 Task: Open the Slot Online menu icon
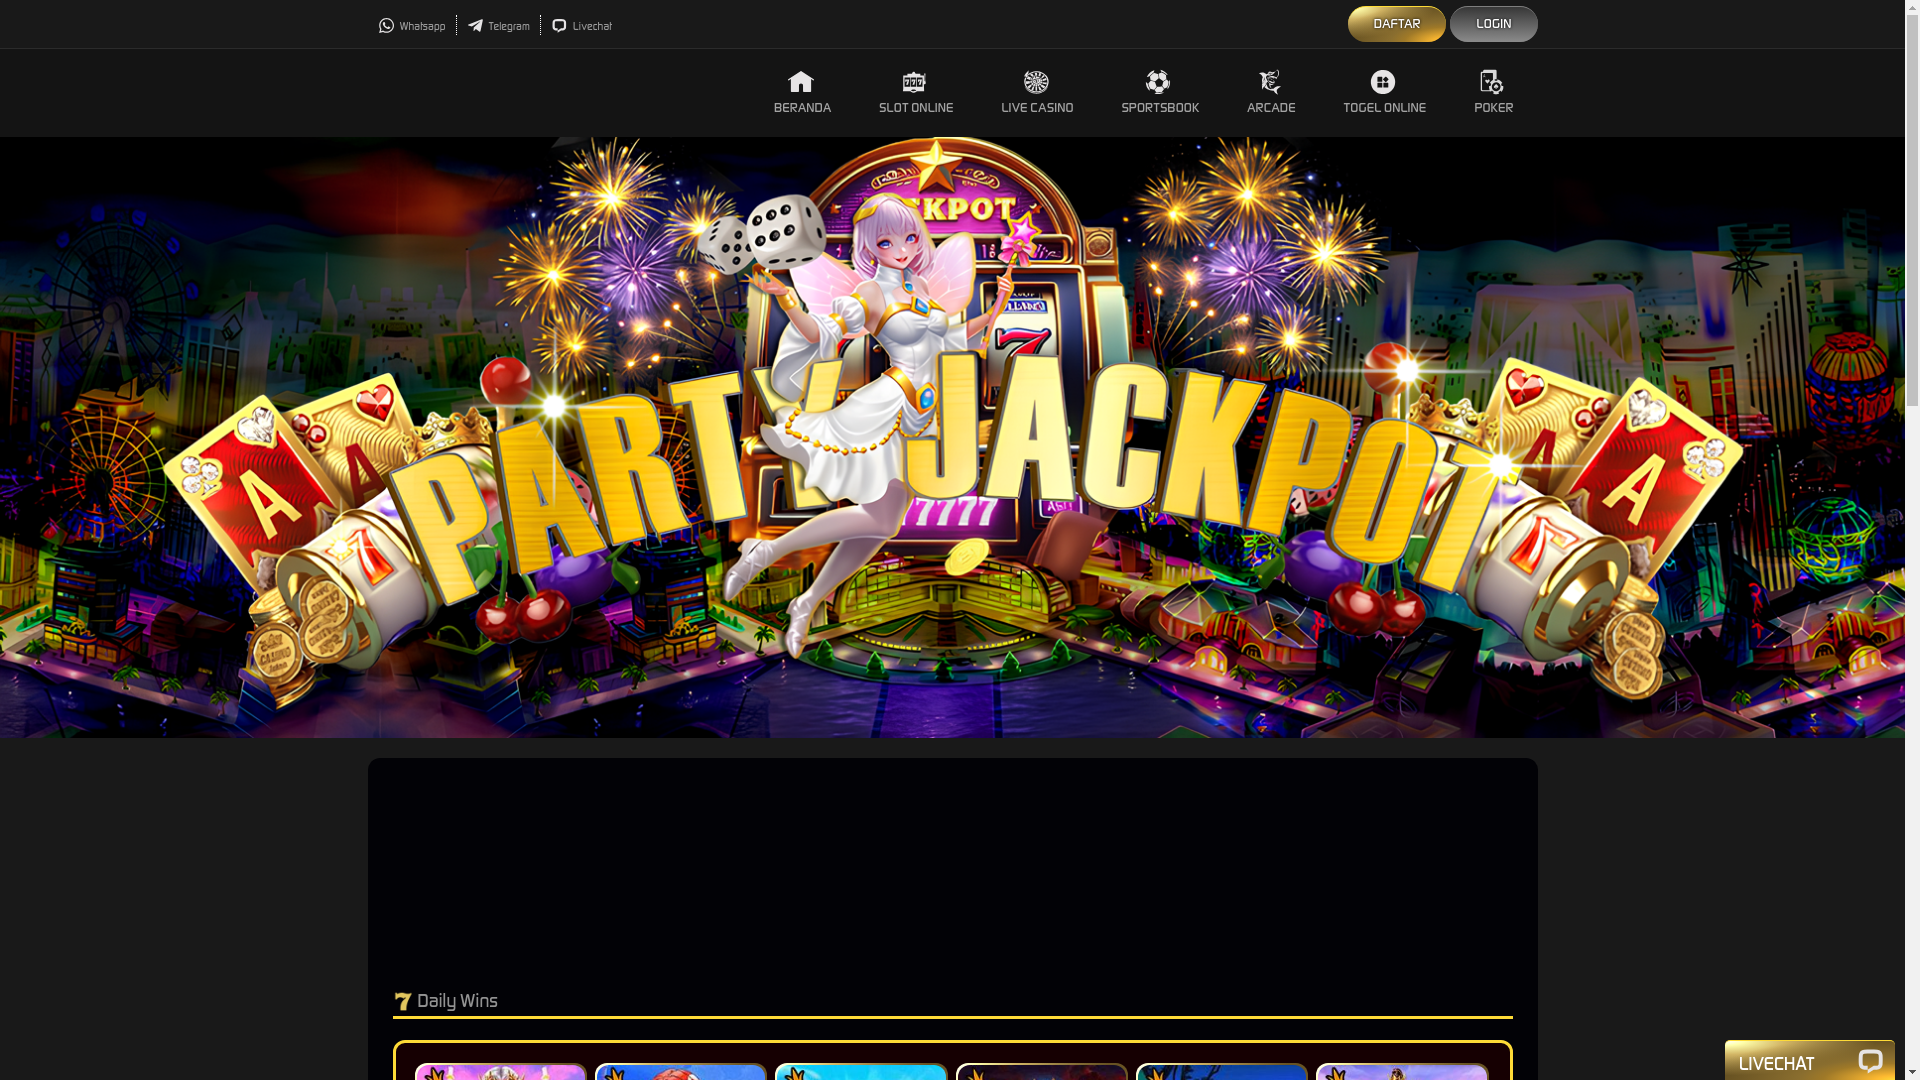click(x=914, y=82)
